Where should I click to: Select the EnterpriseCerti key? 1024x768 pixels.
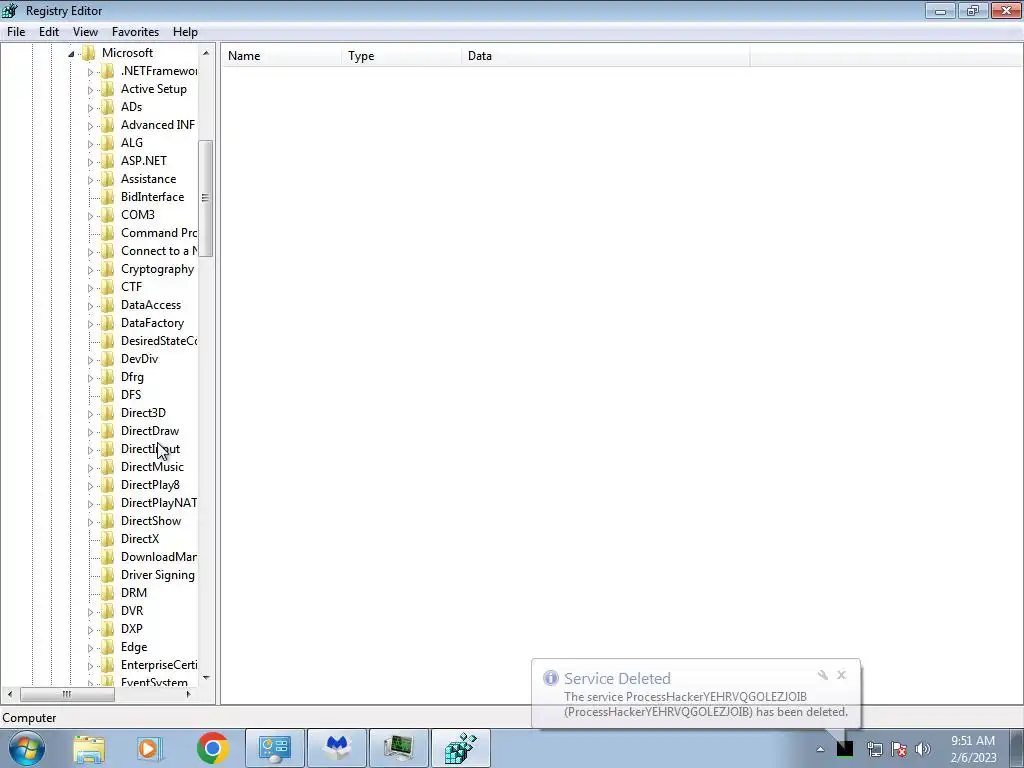pos(159,665)
